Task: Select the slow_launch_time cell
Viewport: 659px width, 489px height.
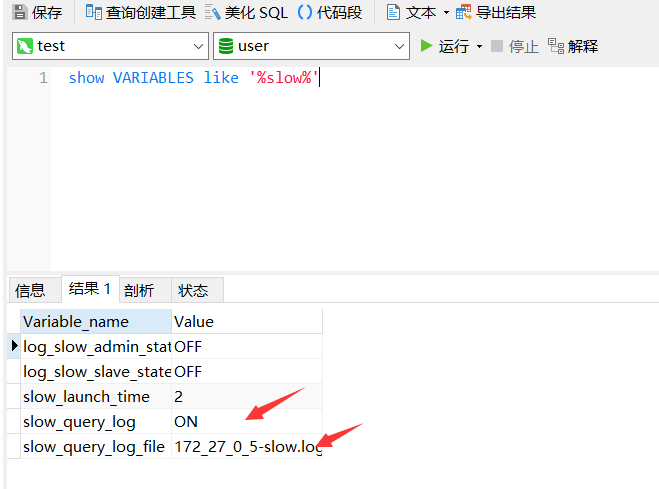Action: (96, 397)
